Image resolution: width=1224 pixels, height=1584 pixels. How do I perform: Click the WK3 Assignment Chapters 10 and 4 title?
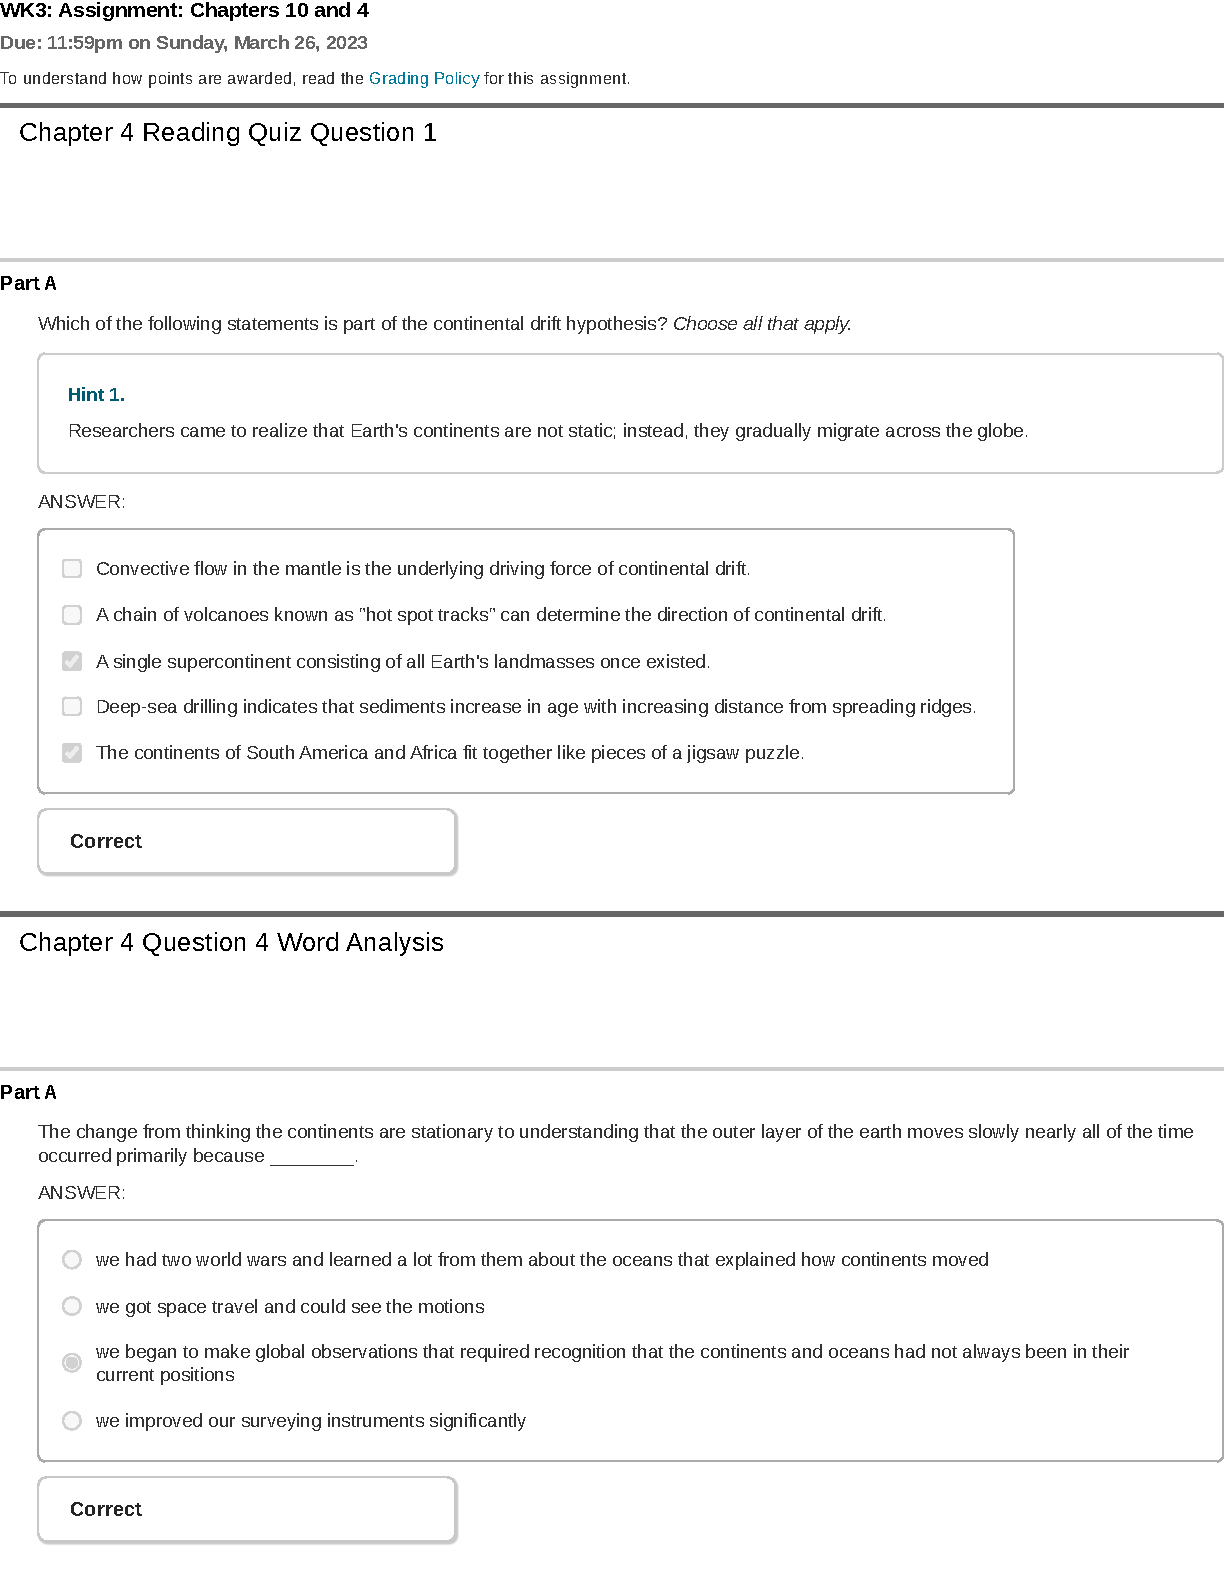pyautogui.click(x=185, y=11)
